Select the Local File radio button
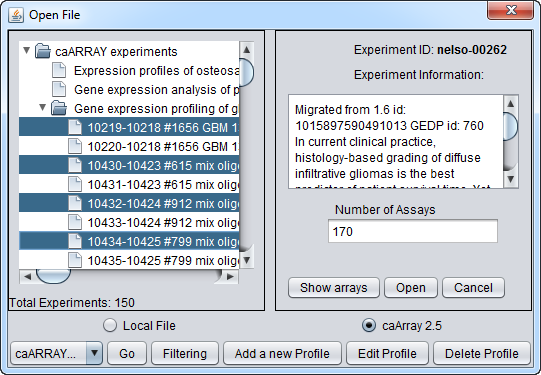This screenshot has width=541, height=375. [x=110, y=325]
